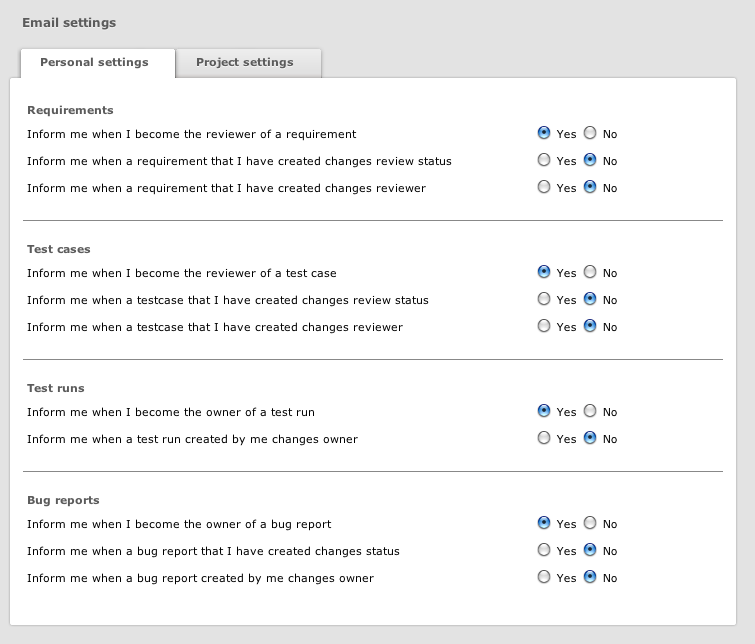This screenshot has height=644, width=755.
Task: Choose No for becoming reviewer of a test case
Action: [590, 272]
